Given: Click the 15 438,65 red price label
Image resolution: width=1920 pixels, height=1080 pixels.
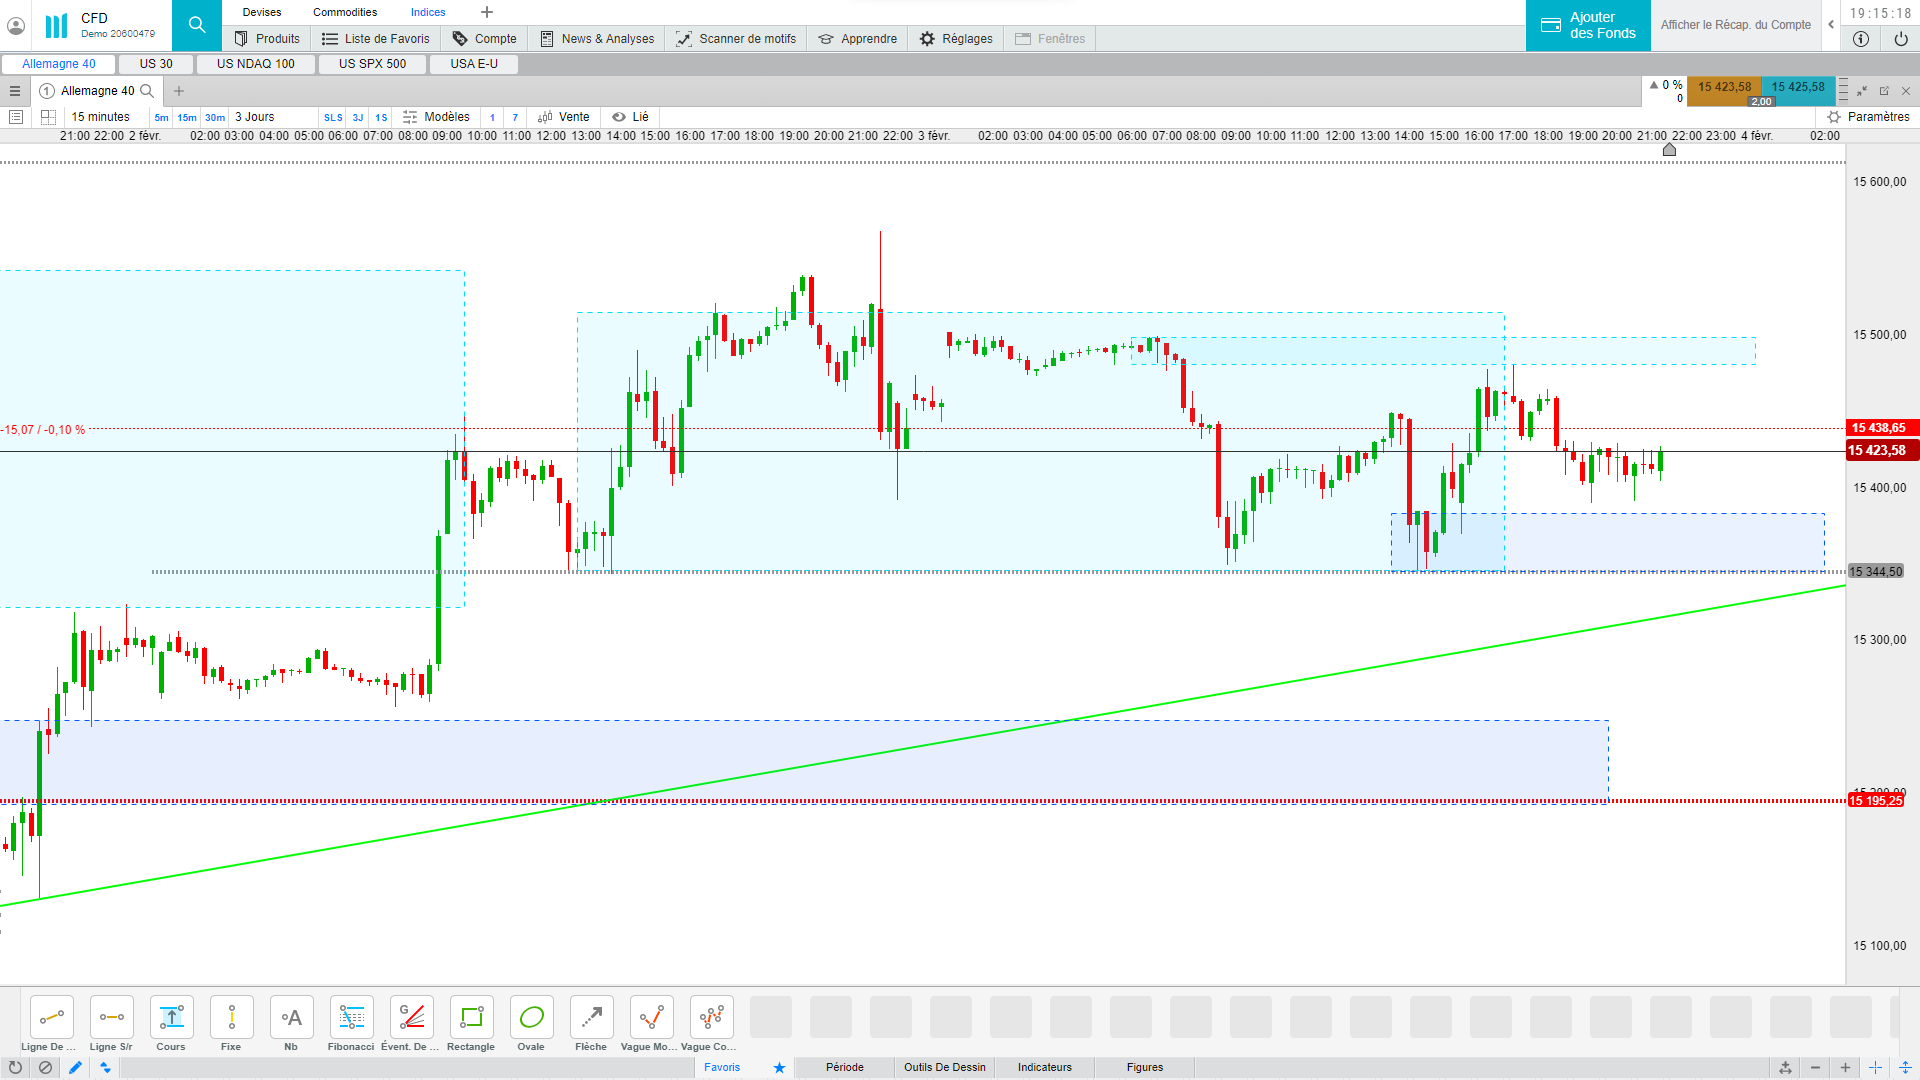Looking at the screenshot, I should pyautogui.click(x=1879, y=428).
